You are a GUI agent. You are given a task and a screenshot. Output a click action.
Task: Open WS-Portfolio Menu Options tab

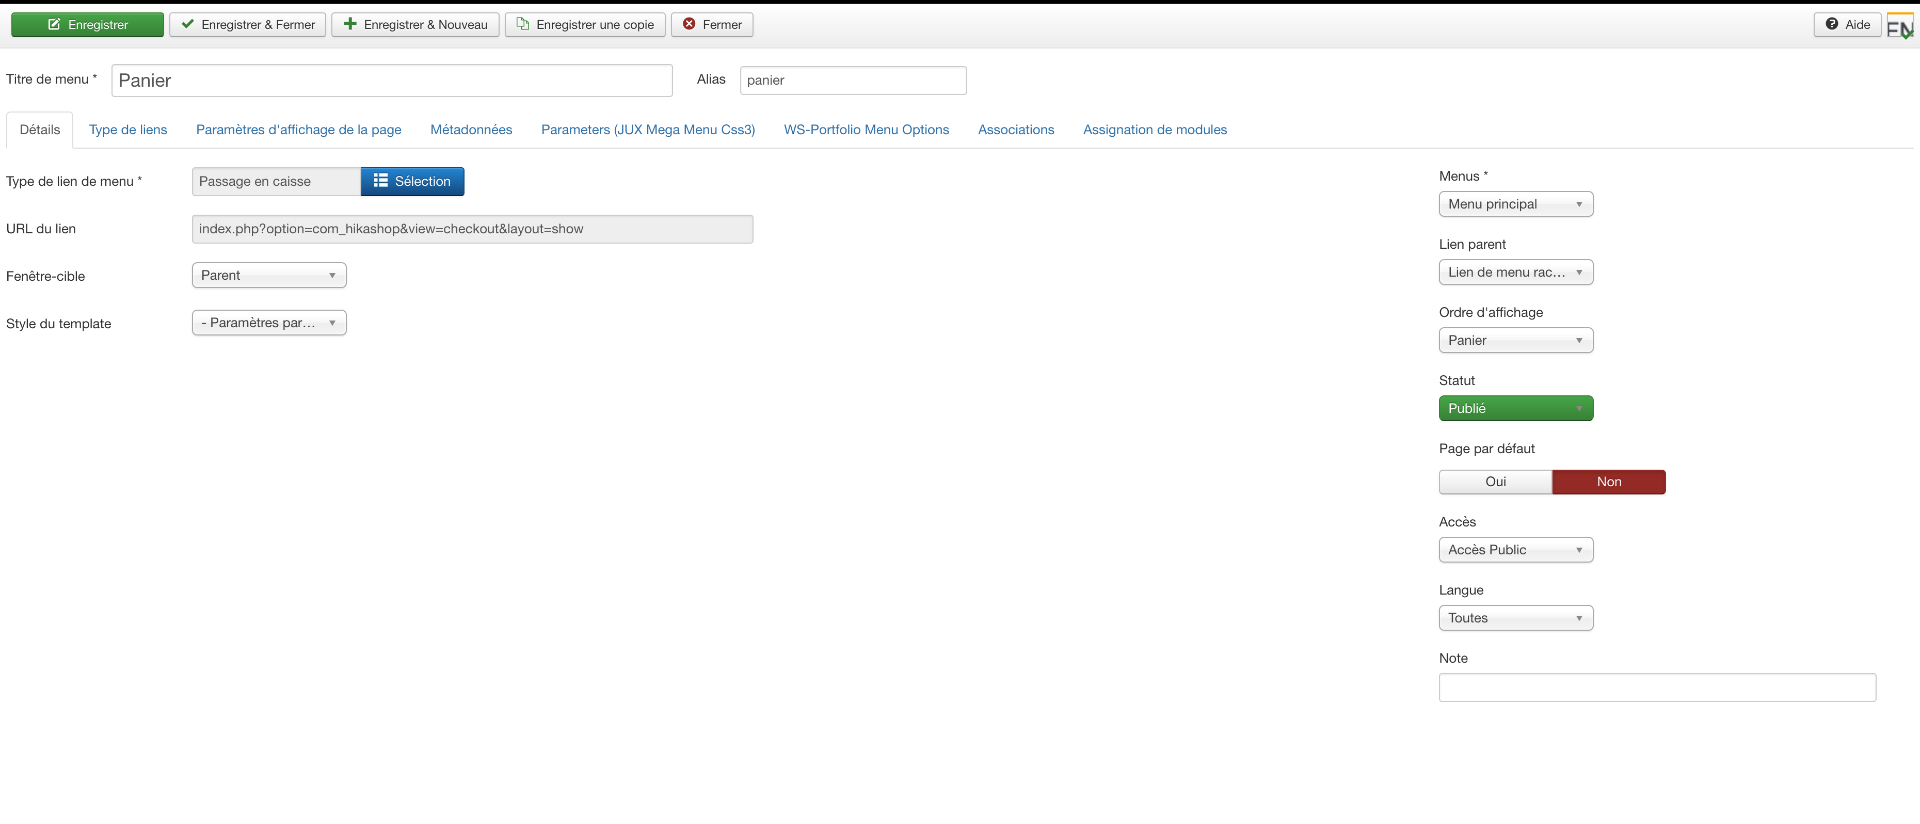867,130
